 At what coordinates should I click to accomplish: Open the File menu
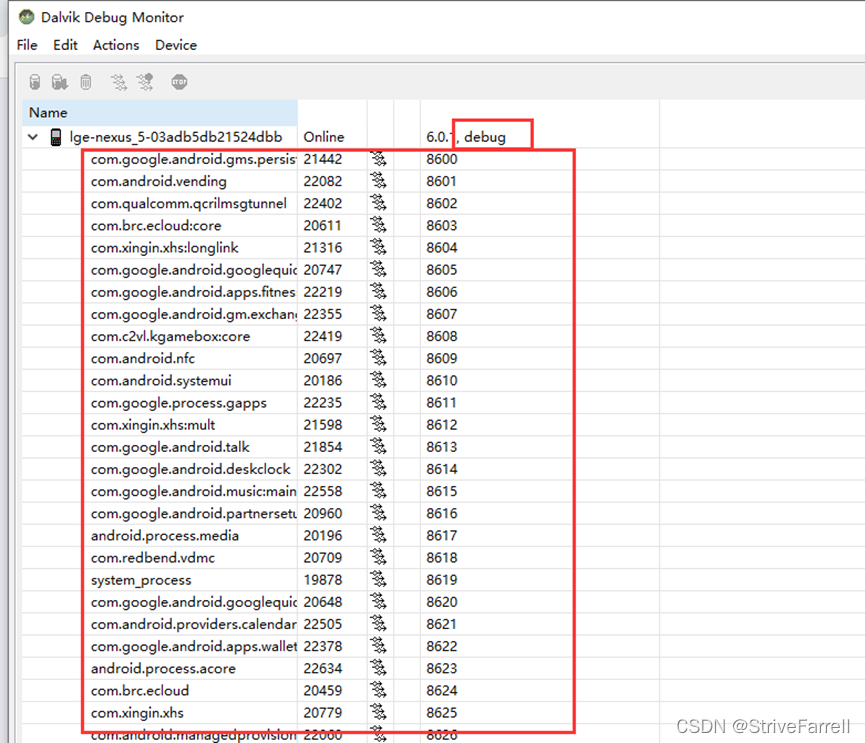(x=27, y=45)
